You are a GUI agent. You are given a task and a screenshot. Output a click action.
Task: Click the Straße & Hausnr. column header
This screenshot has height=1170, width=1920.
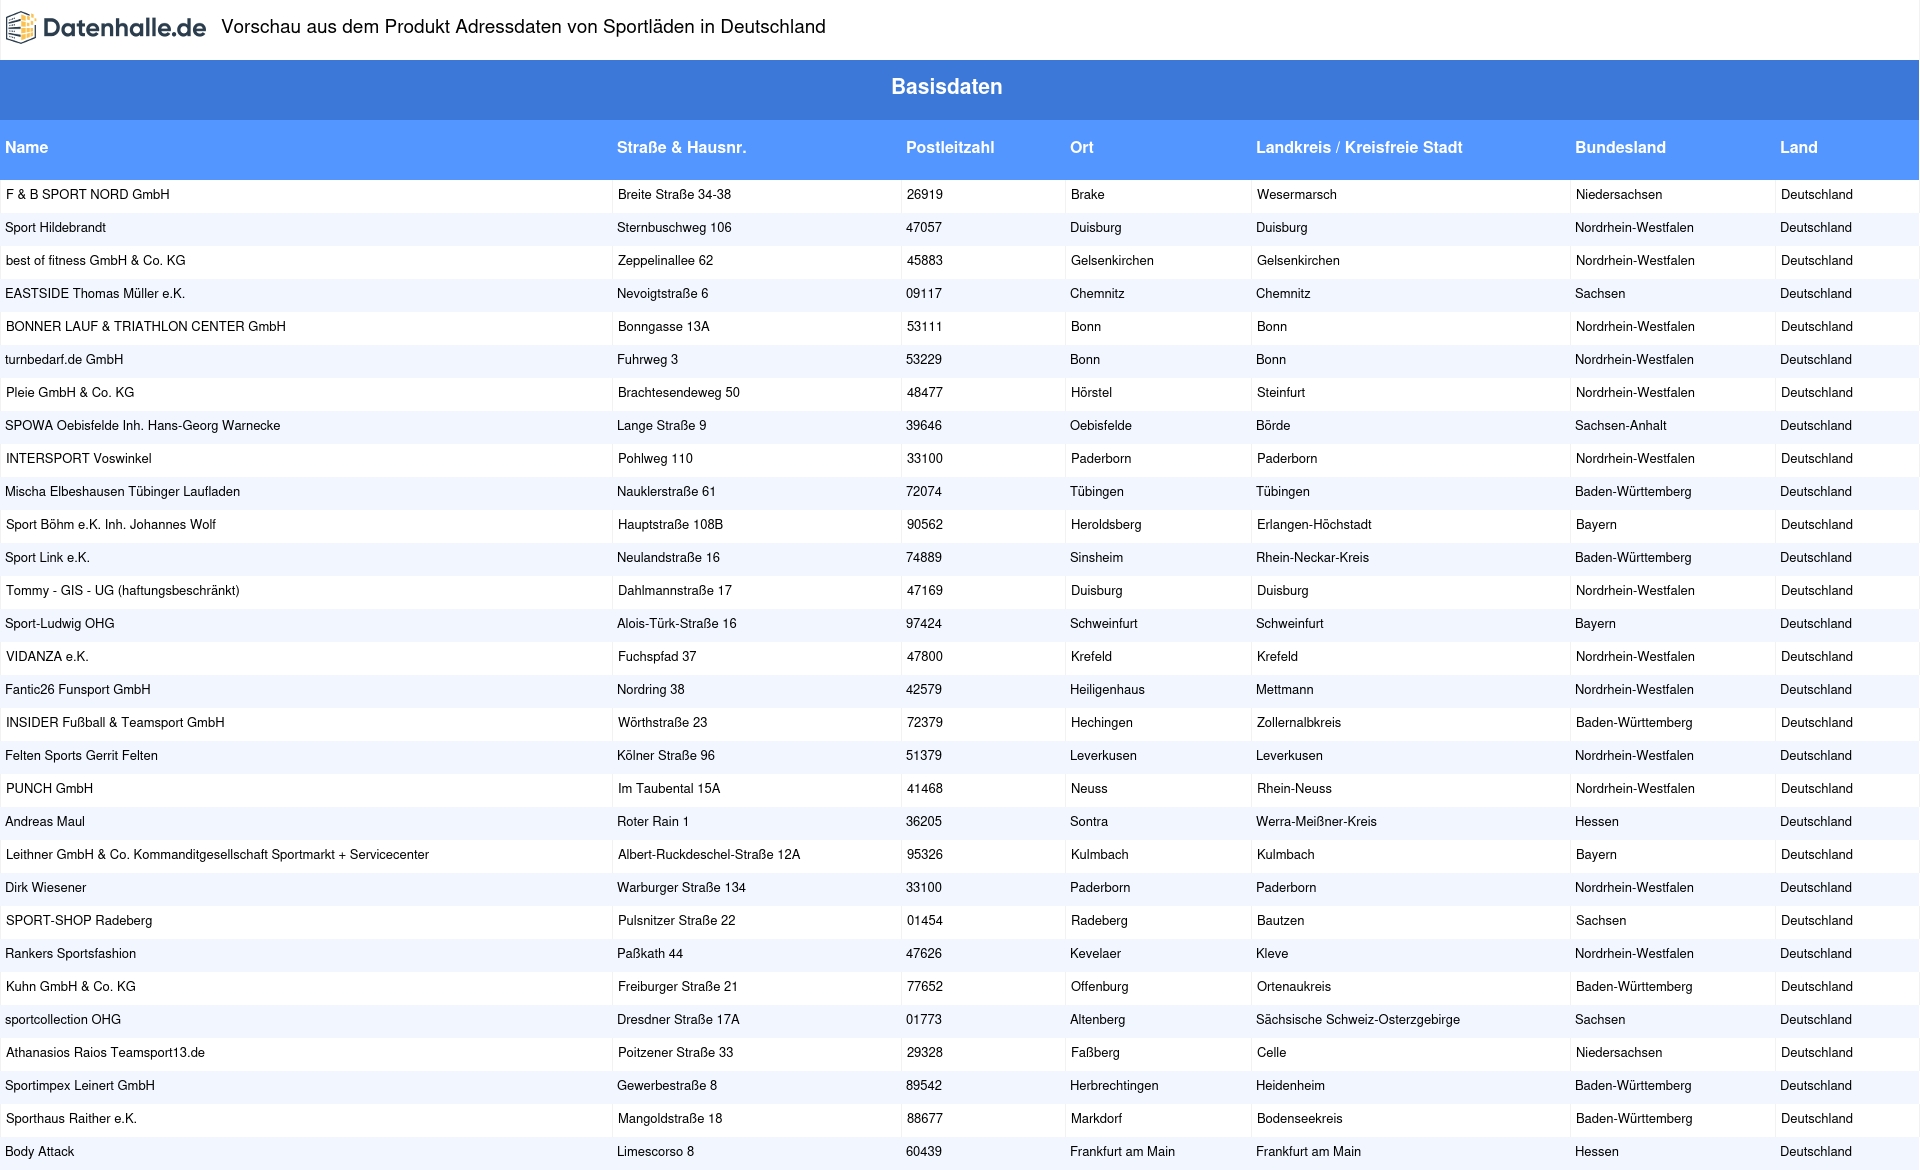tap(681, 147)
